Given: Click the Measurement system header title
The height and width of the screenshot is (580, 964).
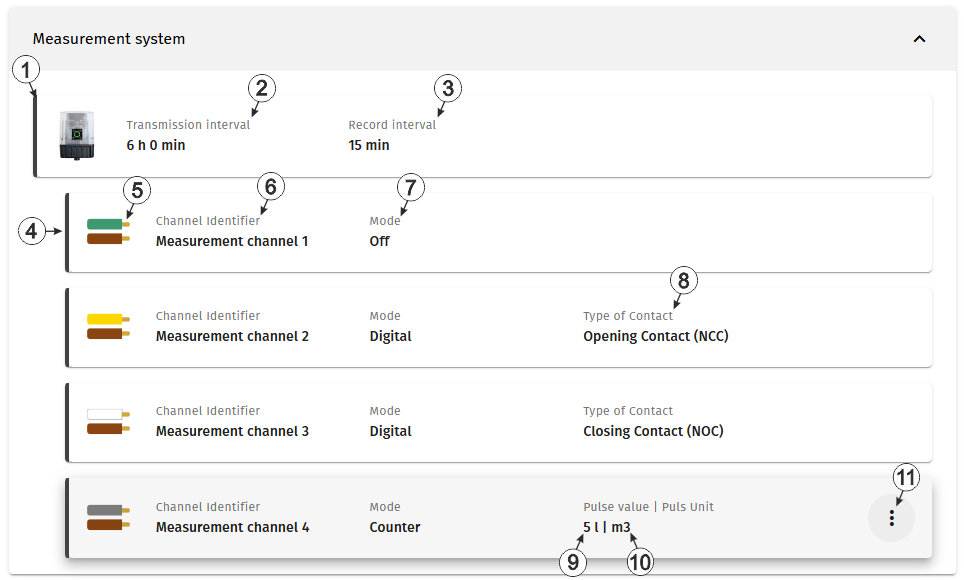Looking at the screenshot, I should (x=109, y=39).
